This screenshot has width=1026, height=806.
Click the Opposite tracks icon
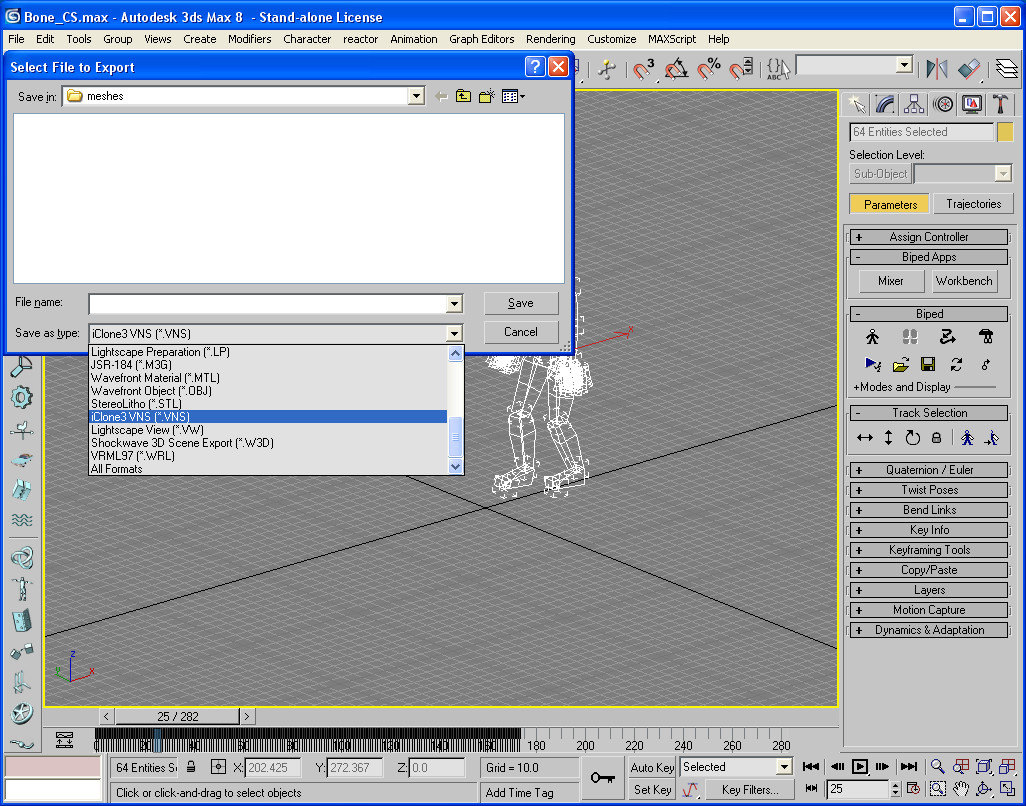992,438
